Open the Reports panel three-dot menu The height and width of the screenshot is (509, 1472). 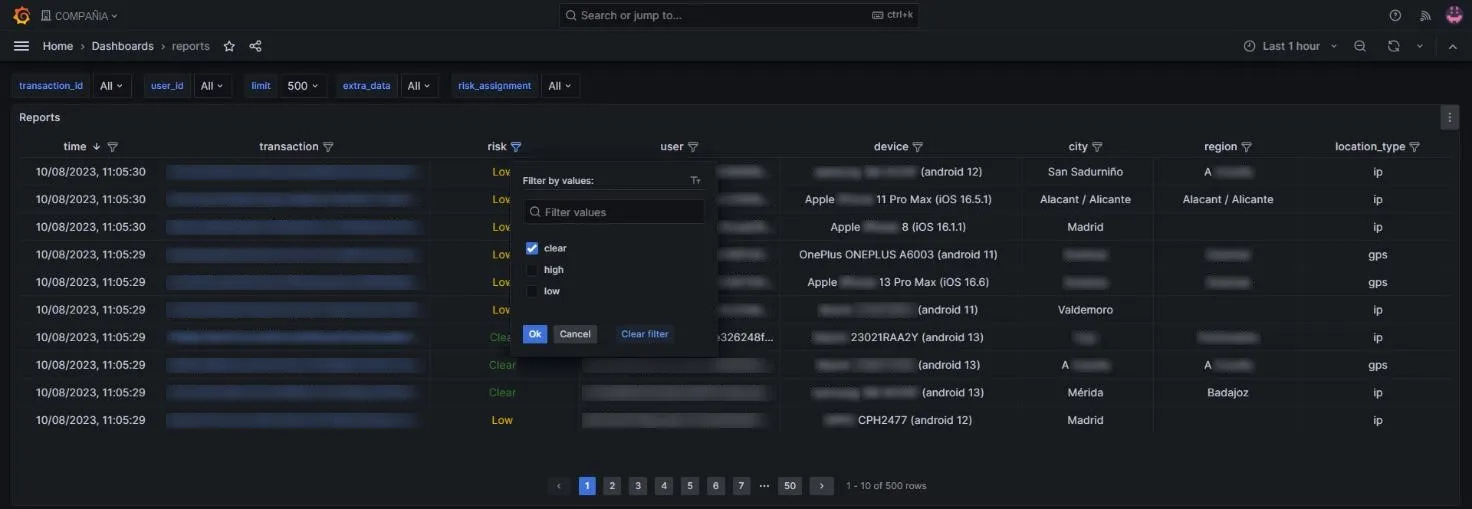1450,118
